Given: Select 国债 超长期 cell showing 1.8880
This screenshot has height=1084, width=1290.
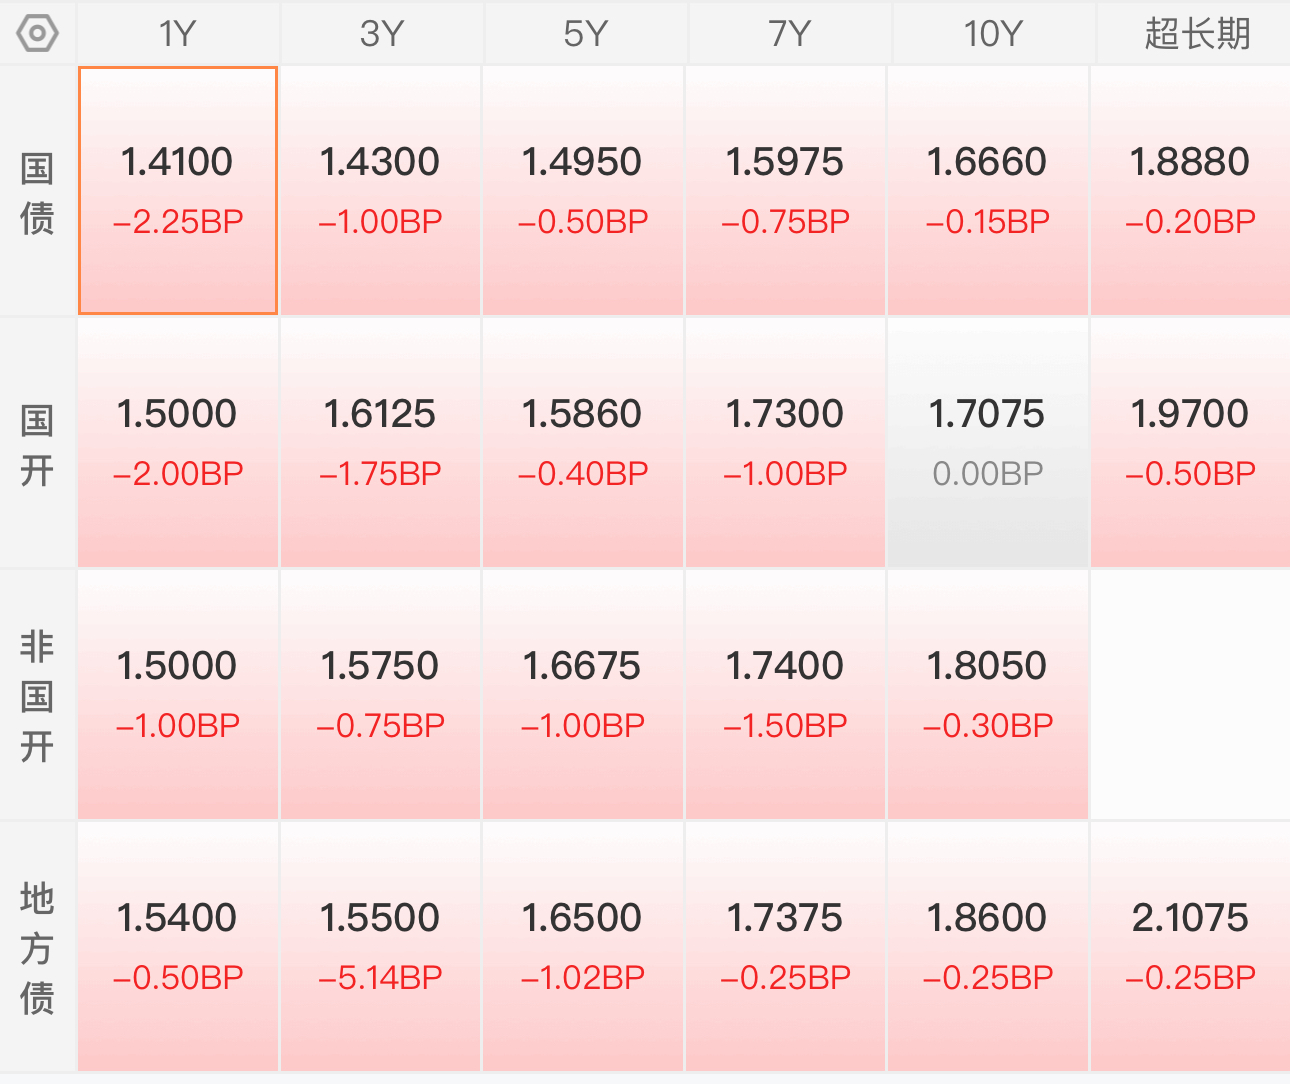Looking at the screenshot, I should coord(1190,191).
